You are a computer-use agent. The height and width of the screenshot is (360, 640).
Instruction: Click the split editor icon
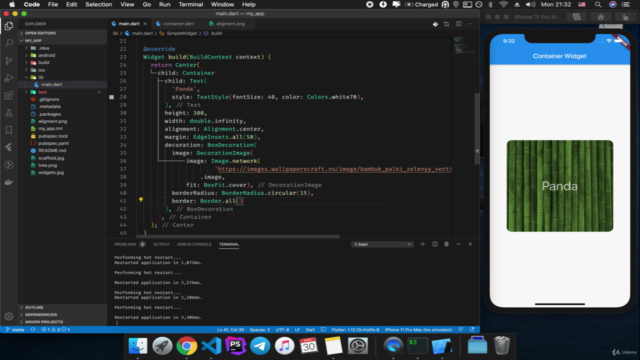tap(458, 24)
